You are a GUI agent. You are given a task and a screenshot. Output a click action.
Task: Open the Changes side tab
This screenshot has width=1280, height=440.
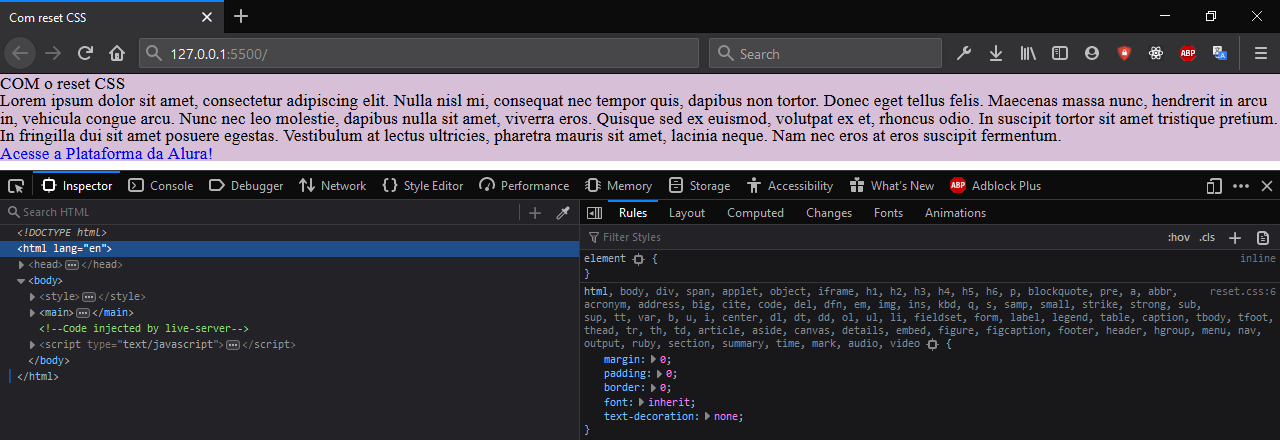coord(829,213)
